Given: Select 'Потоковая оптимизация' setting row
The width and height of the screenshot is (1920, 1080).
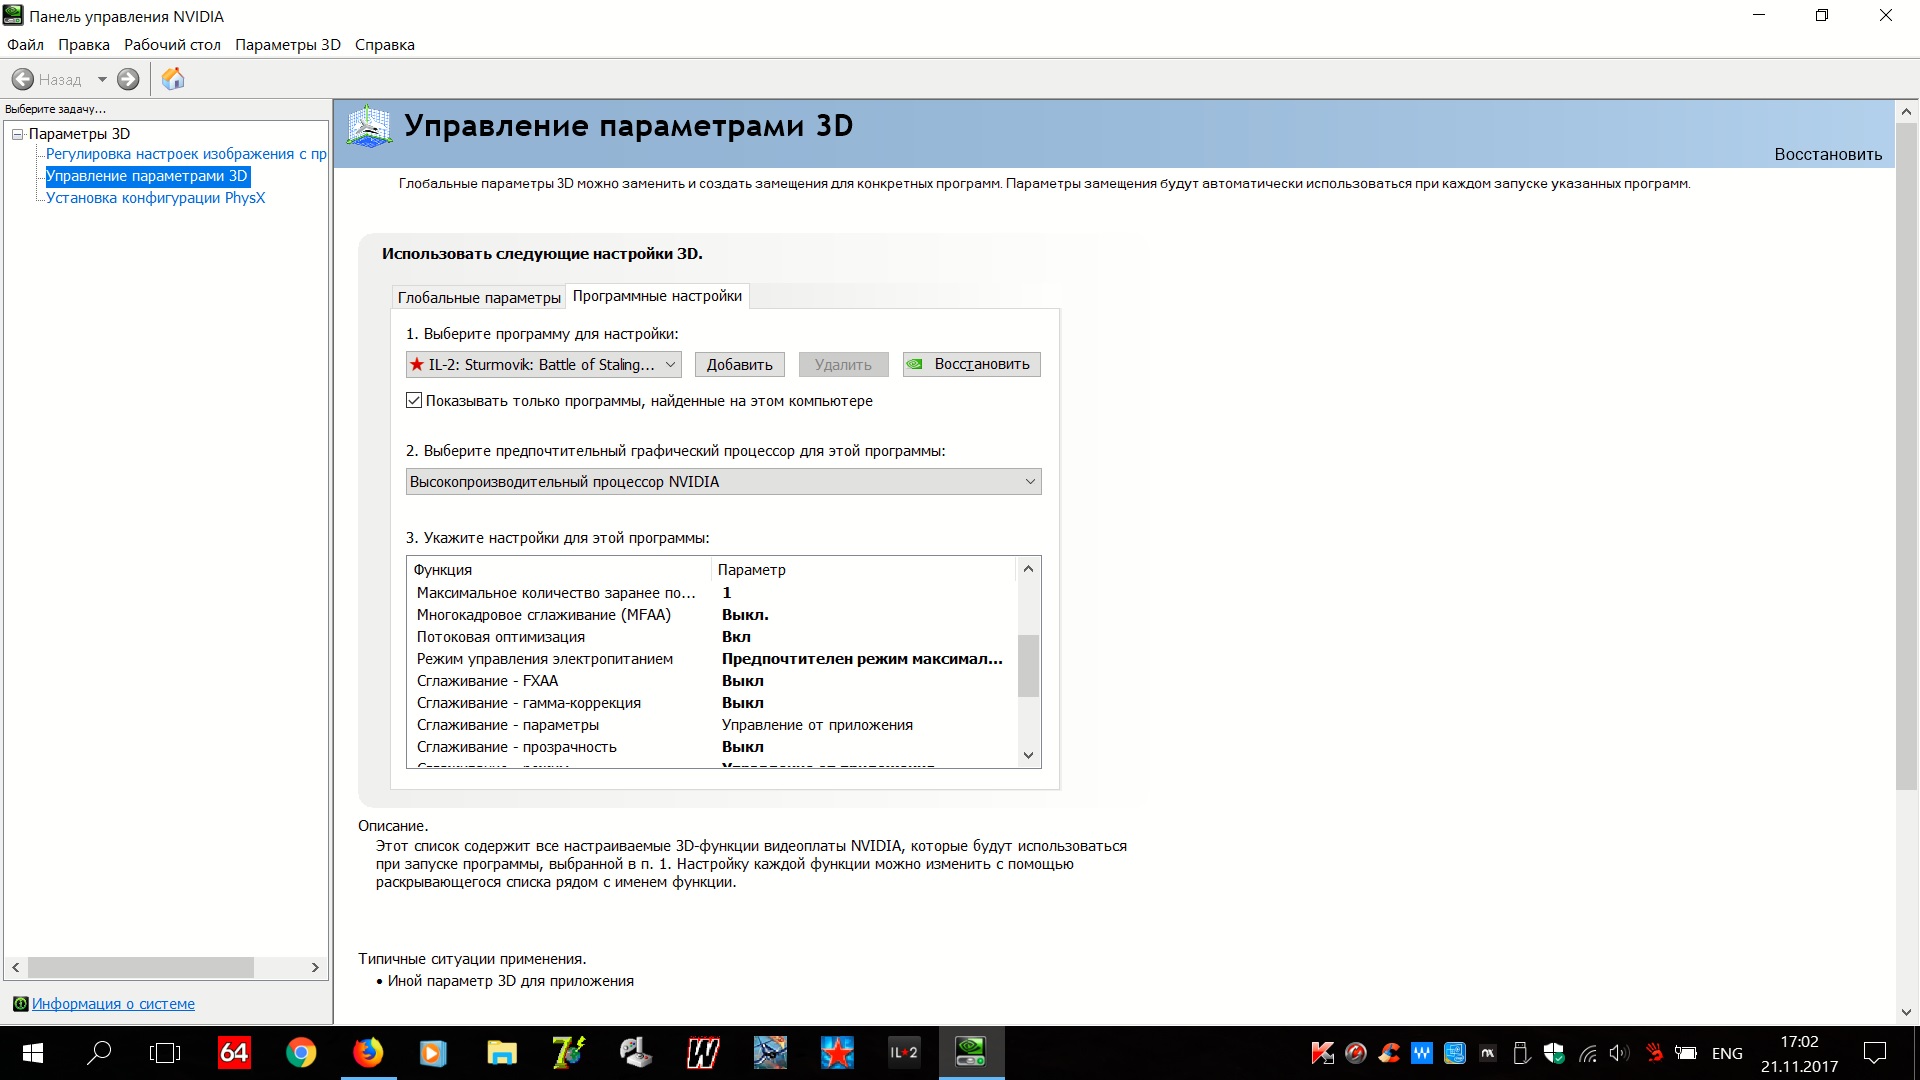Looking at the screenshot, I should coord(712,637).
